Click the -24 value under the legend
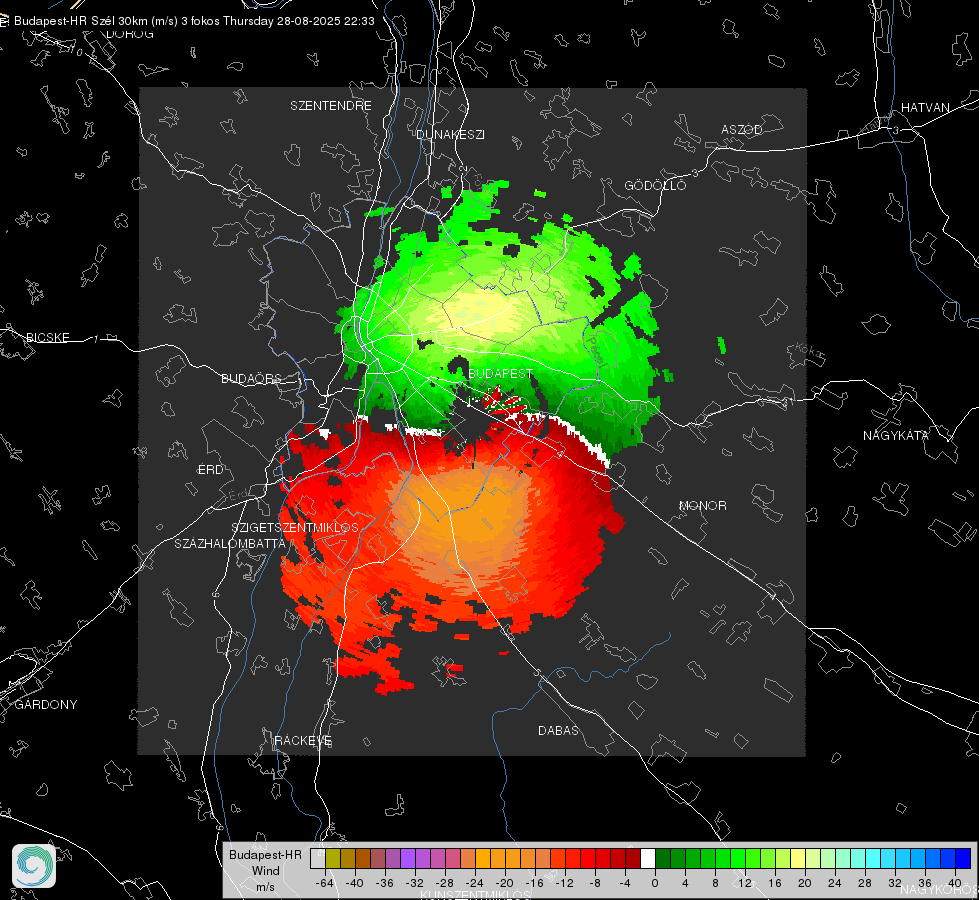The height and width of the screenshot is (900, 979). (x=475, y=883)
